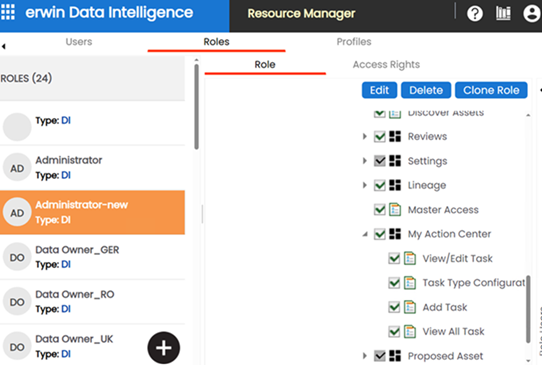
Task: Open the Access Rights tab
Action: (386, 65)
